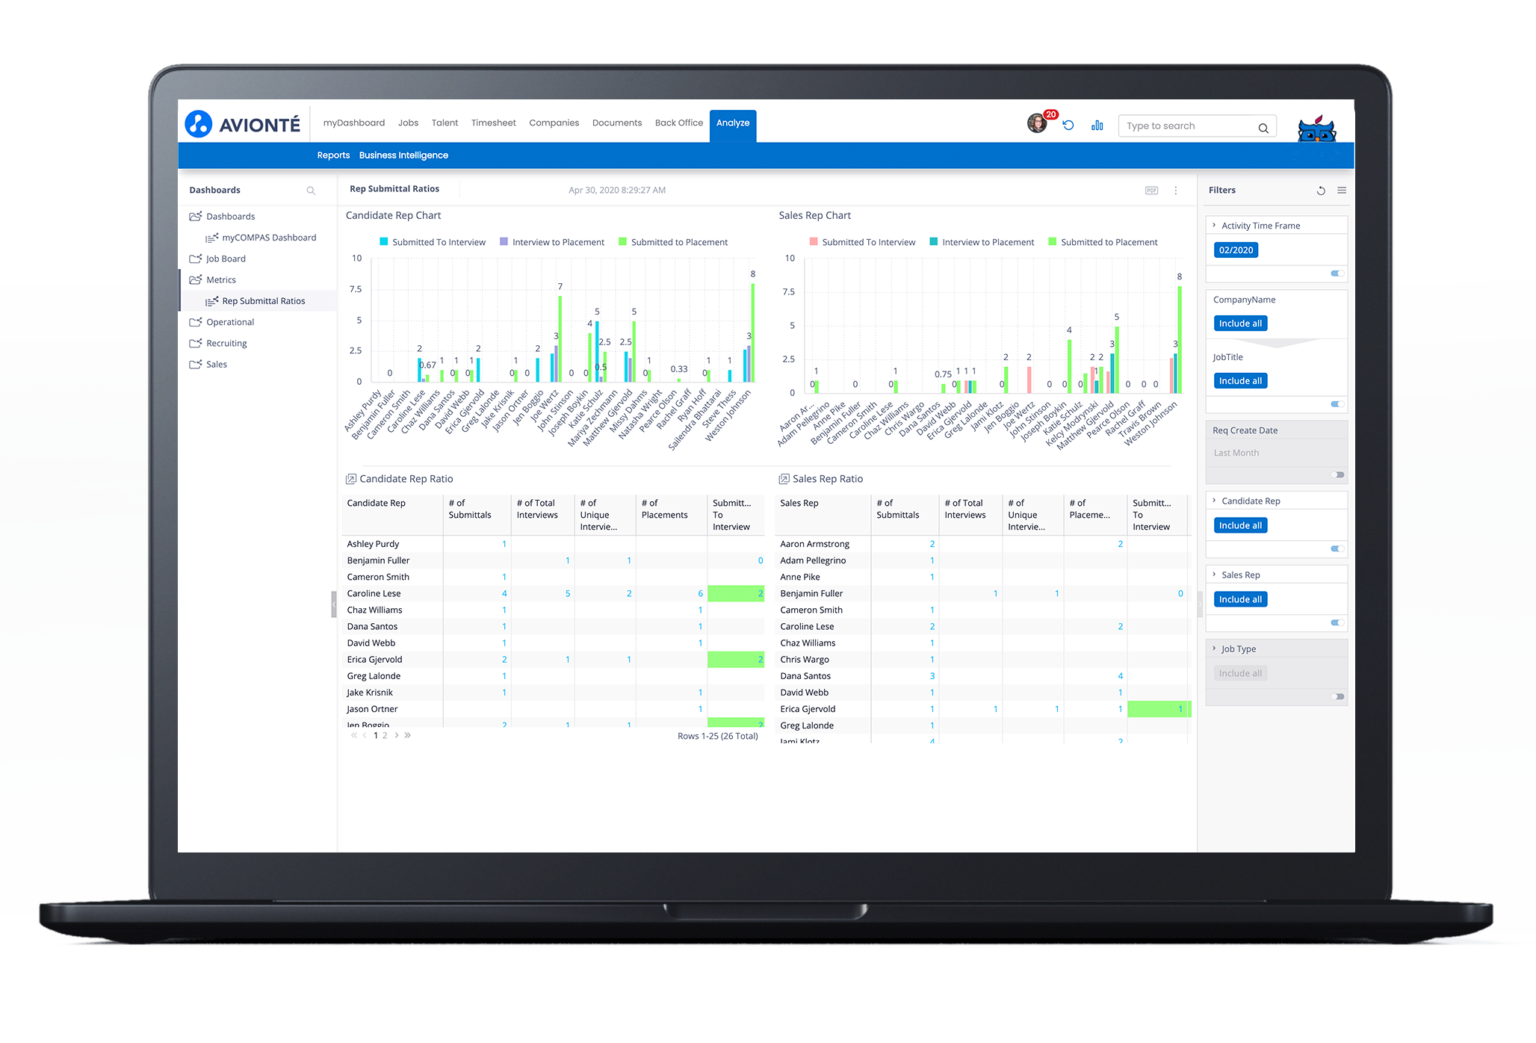Open the Talent menu
This screenshot has width=1536, height=1043.
click(445, 123)
